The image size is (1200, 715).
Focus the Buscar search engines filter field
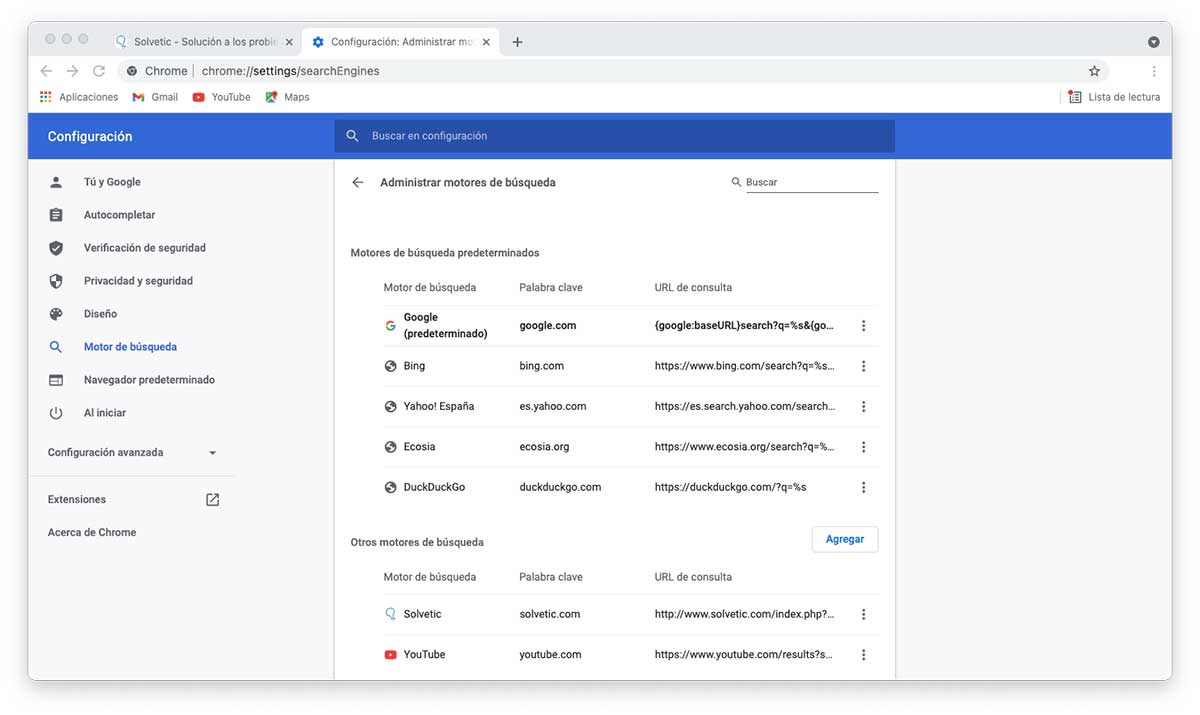click(x=811, y=183)
